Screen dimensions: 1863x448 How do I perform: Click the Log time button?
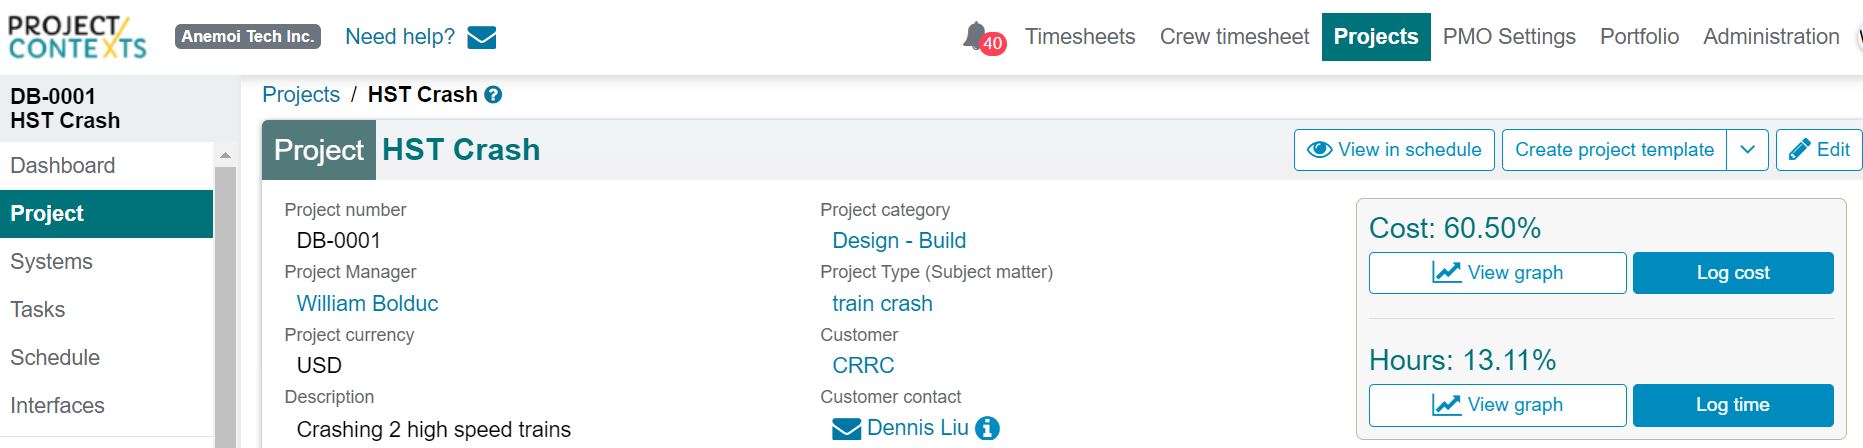[1733, 405]
